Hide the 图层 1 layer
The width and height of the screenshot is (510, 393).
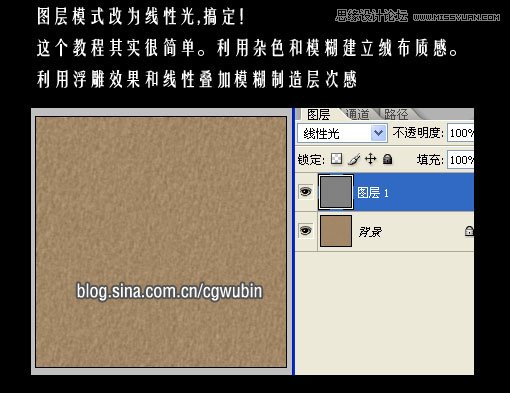[306, 192]
